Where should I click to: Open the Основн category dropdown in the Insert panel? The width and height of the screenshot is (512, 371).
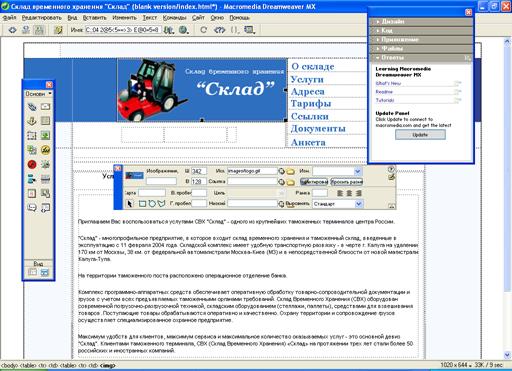coord(38,94)
